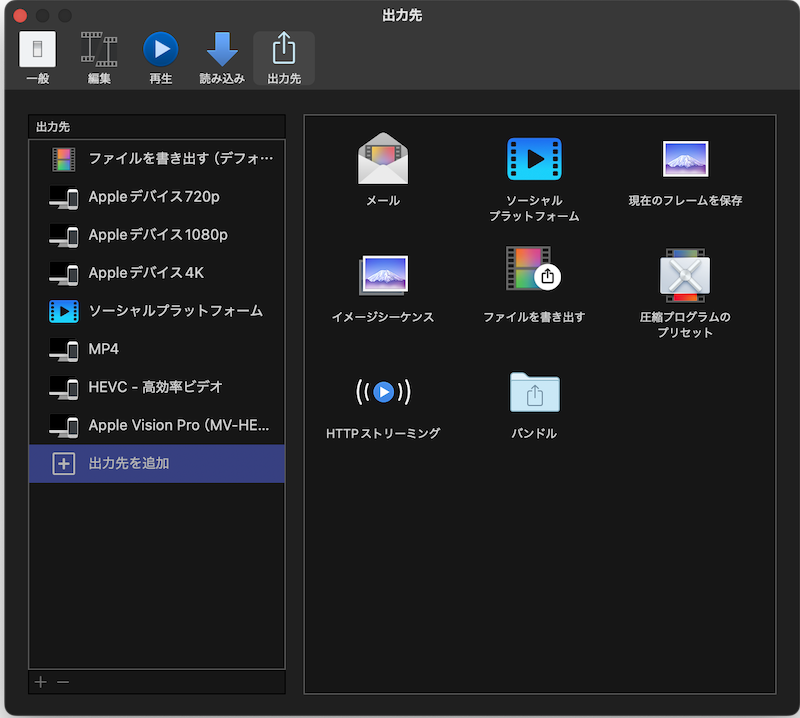Switch to the 読み込み preferences tab
The image size is (800, 718).
(222, 58)
